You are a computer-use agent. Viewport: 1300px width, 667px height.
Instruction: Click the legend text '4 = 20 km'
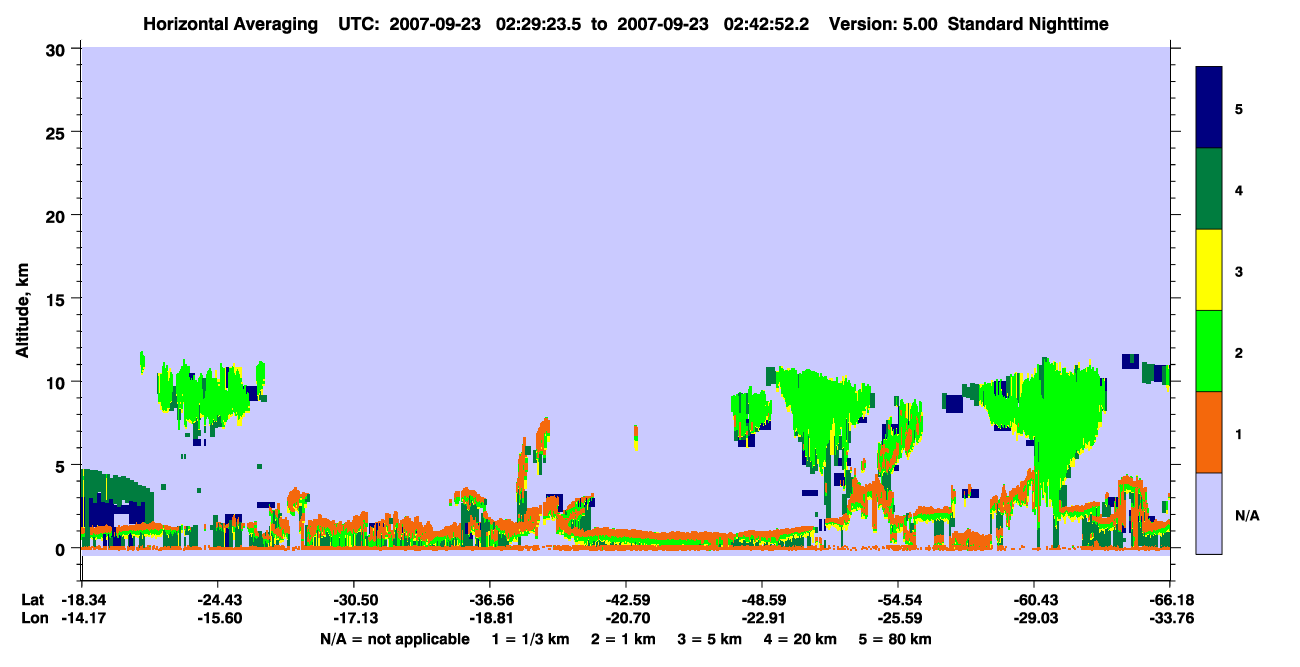[802, 639]
